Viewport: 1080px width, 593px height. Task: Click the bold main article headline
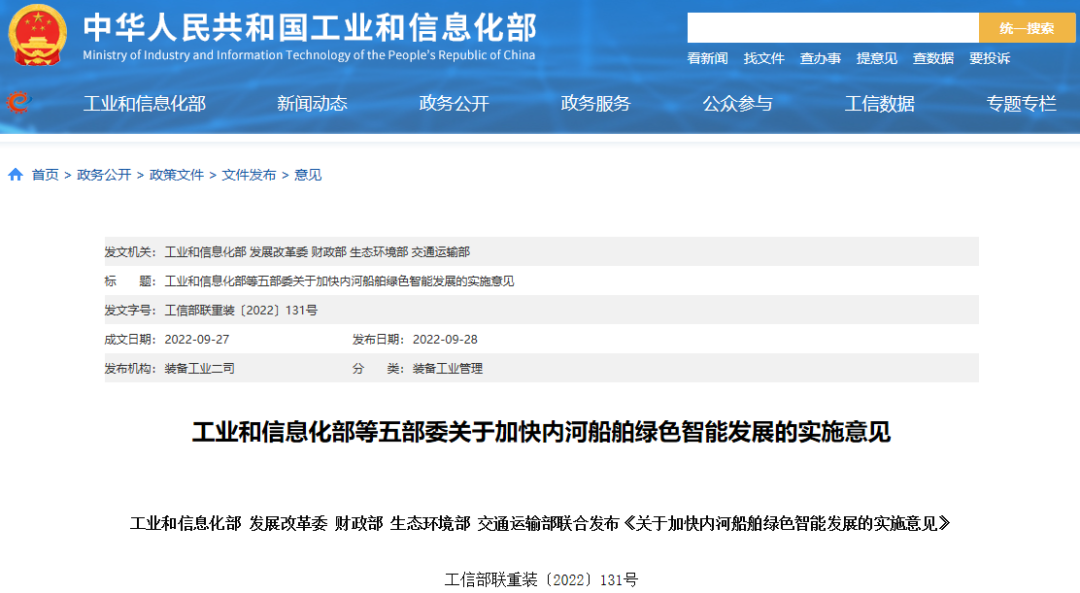tap(541, 432)
